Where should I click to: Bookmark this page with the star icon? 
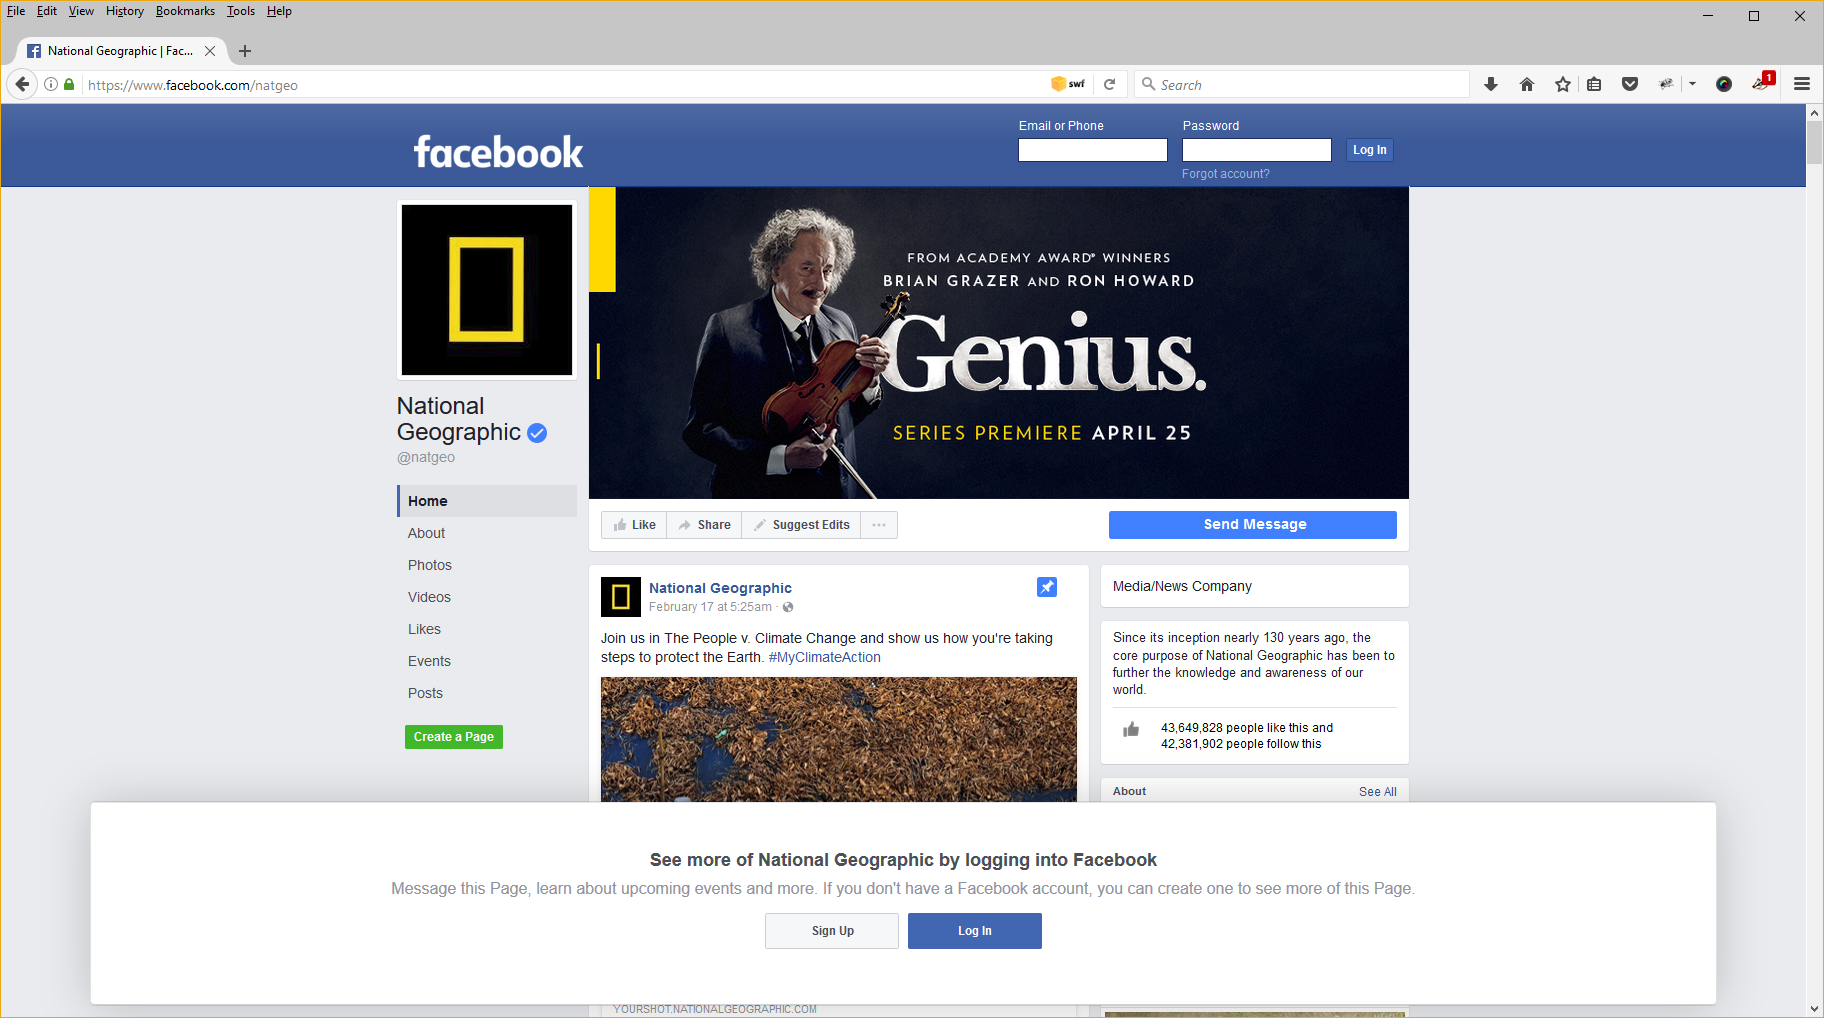[x=1562, y=85]
